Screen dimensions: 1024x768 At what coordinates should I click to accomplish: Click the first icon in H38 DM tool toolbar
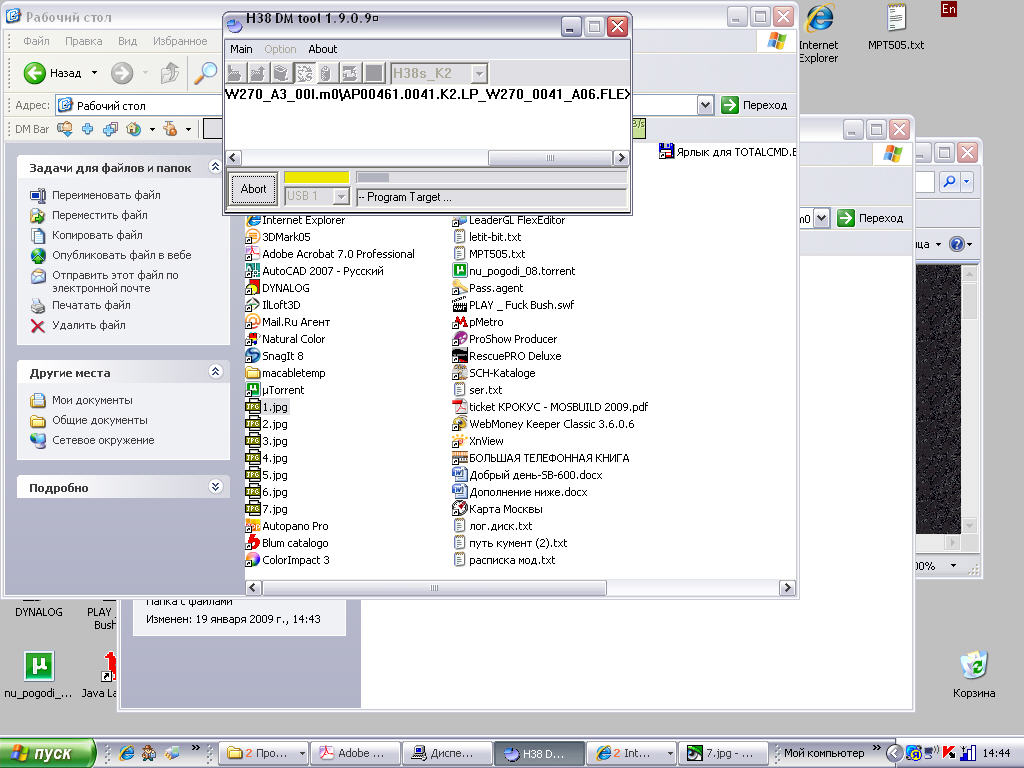(235, 73)
